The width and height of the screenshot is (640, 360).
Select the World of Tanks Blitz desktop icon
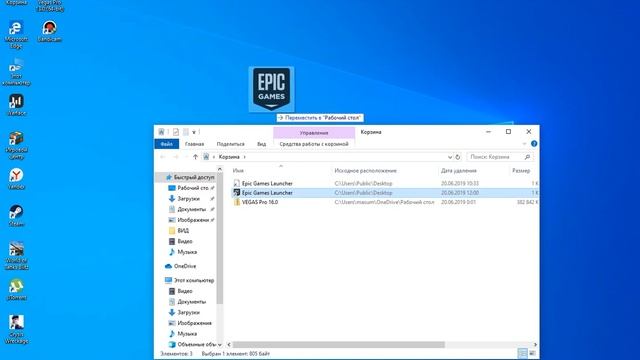click(x=16, y=255)
